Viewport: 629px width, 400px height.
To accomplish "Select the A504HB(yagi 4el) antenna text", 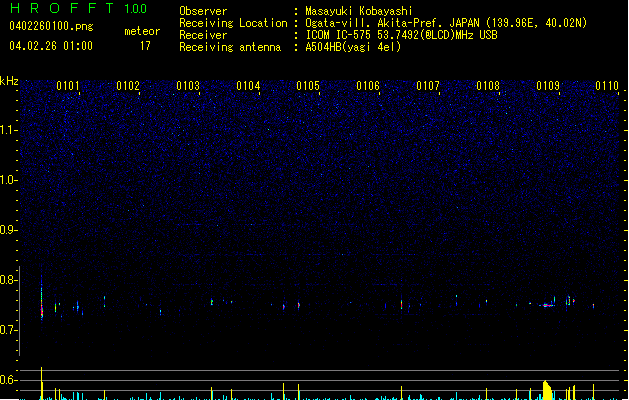I will (353, 47).
